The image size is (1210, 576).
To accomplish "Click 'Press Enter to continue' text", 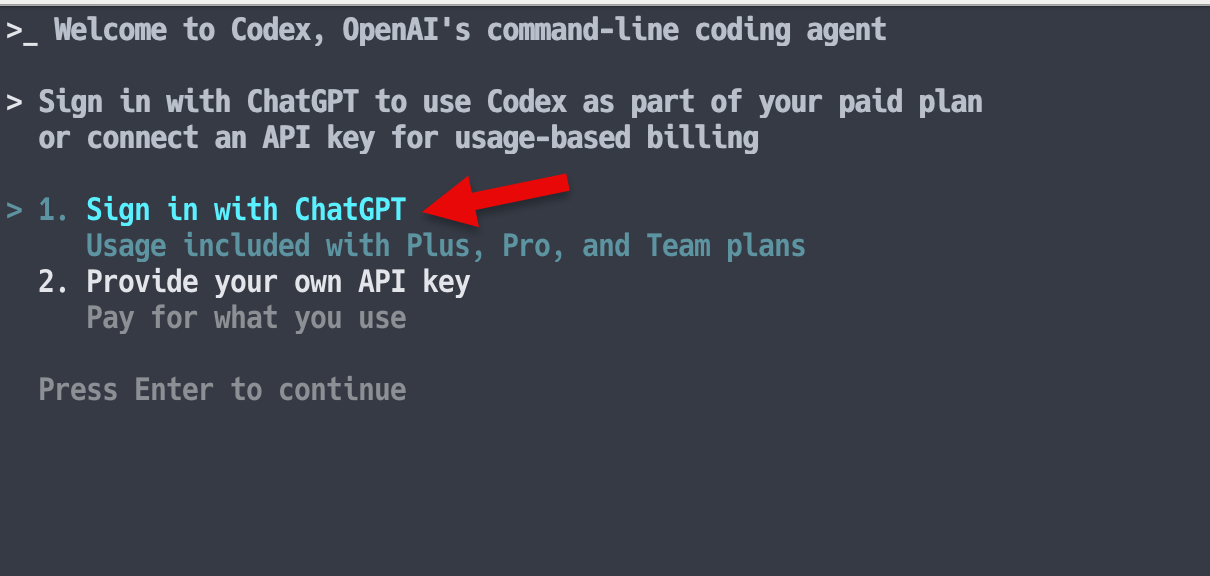I will (x=222, y=389).
